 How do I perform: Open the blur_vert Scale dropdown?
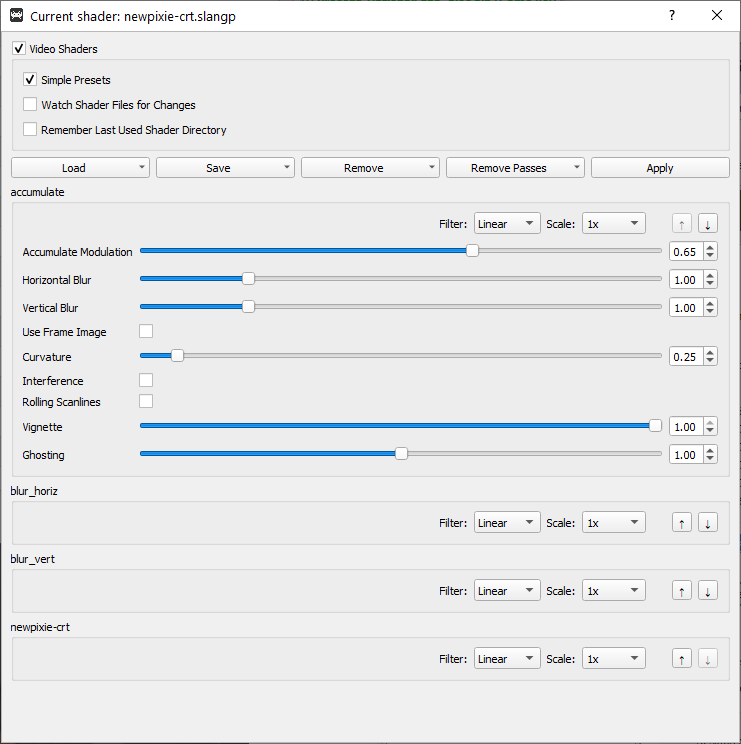pyautogui.click(x=614, y=591)
